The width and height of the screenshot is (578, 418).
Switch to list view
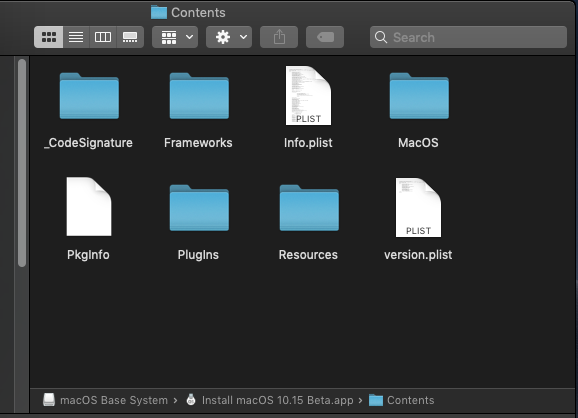tap(76, 37)
